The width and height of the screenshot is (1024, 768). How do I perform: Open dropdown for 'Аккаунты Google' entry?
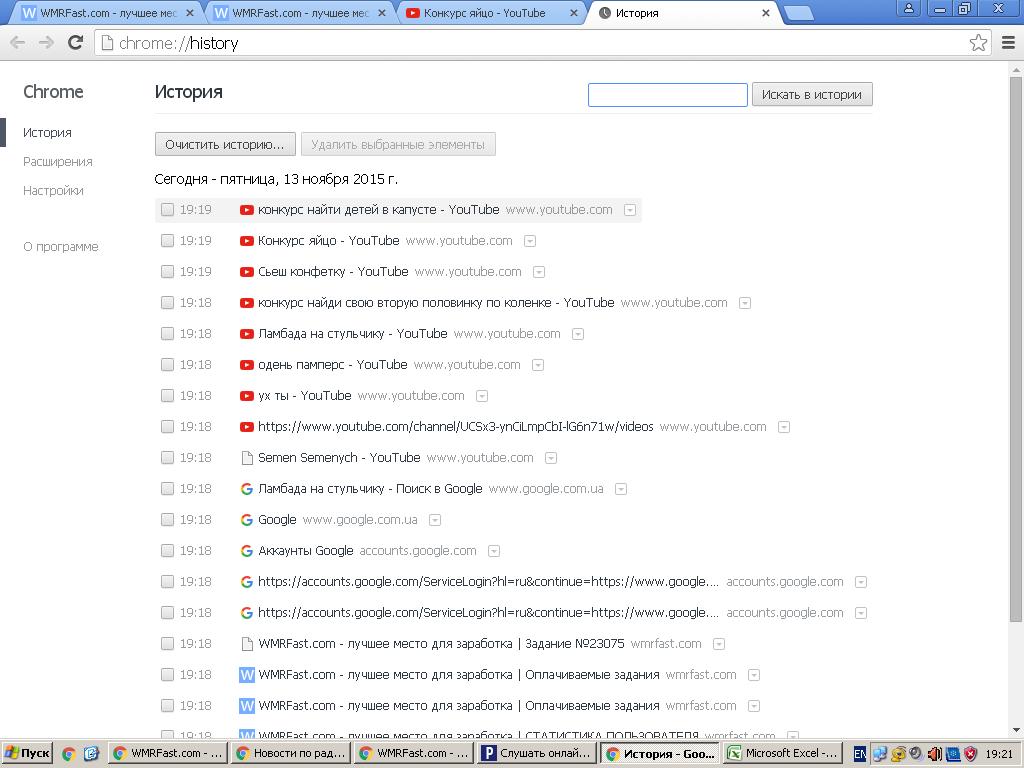494,551
